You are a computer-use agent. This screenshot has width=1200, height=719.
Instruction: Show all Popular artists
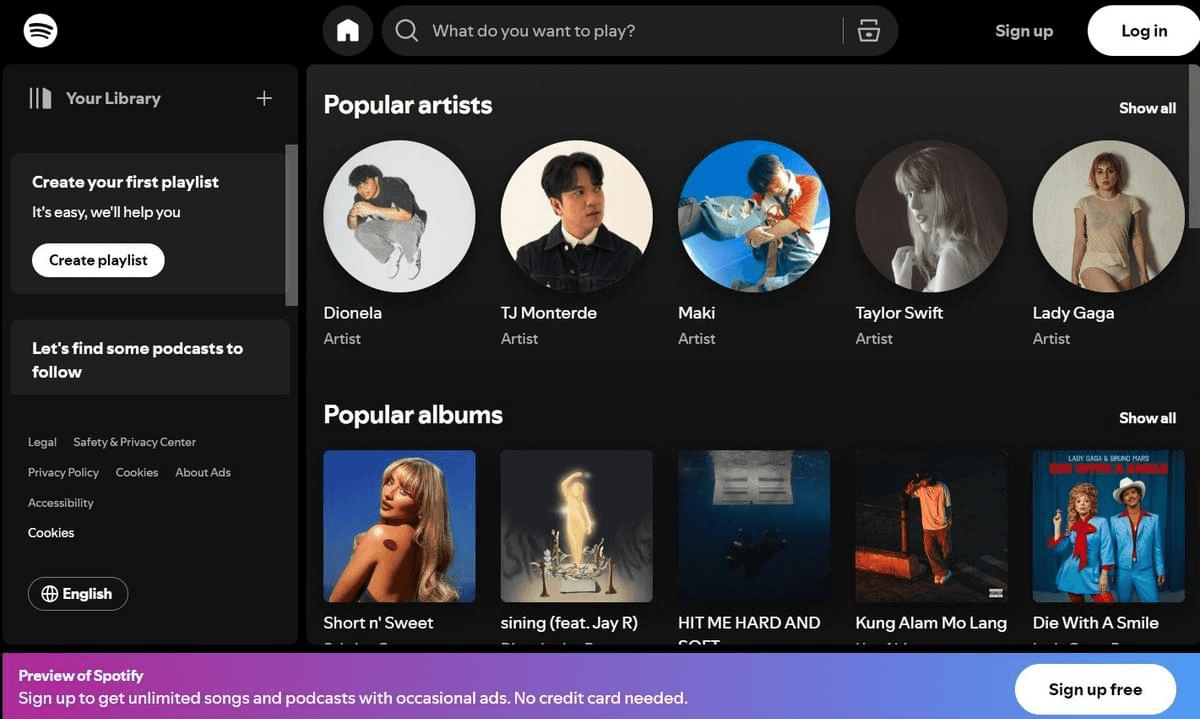pos(1146,107)
